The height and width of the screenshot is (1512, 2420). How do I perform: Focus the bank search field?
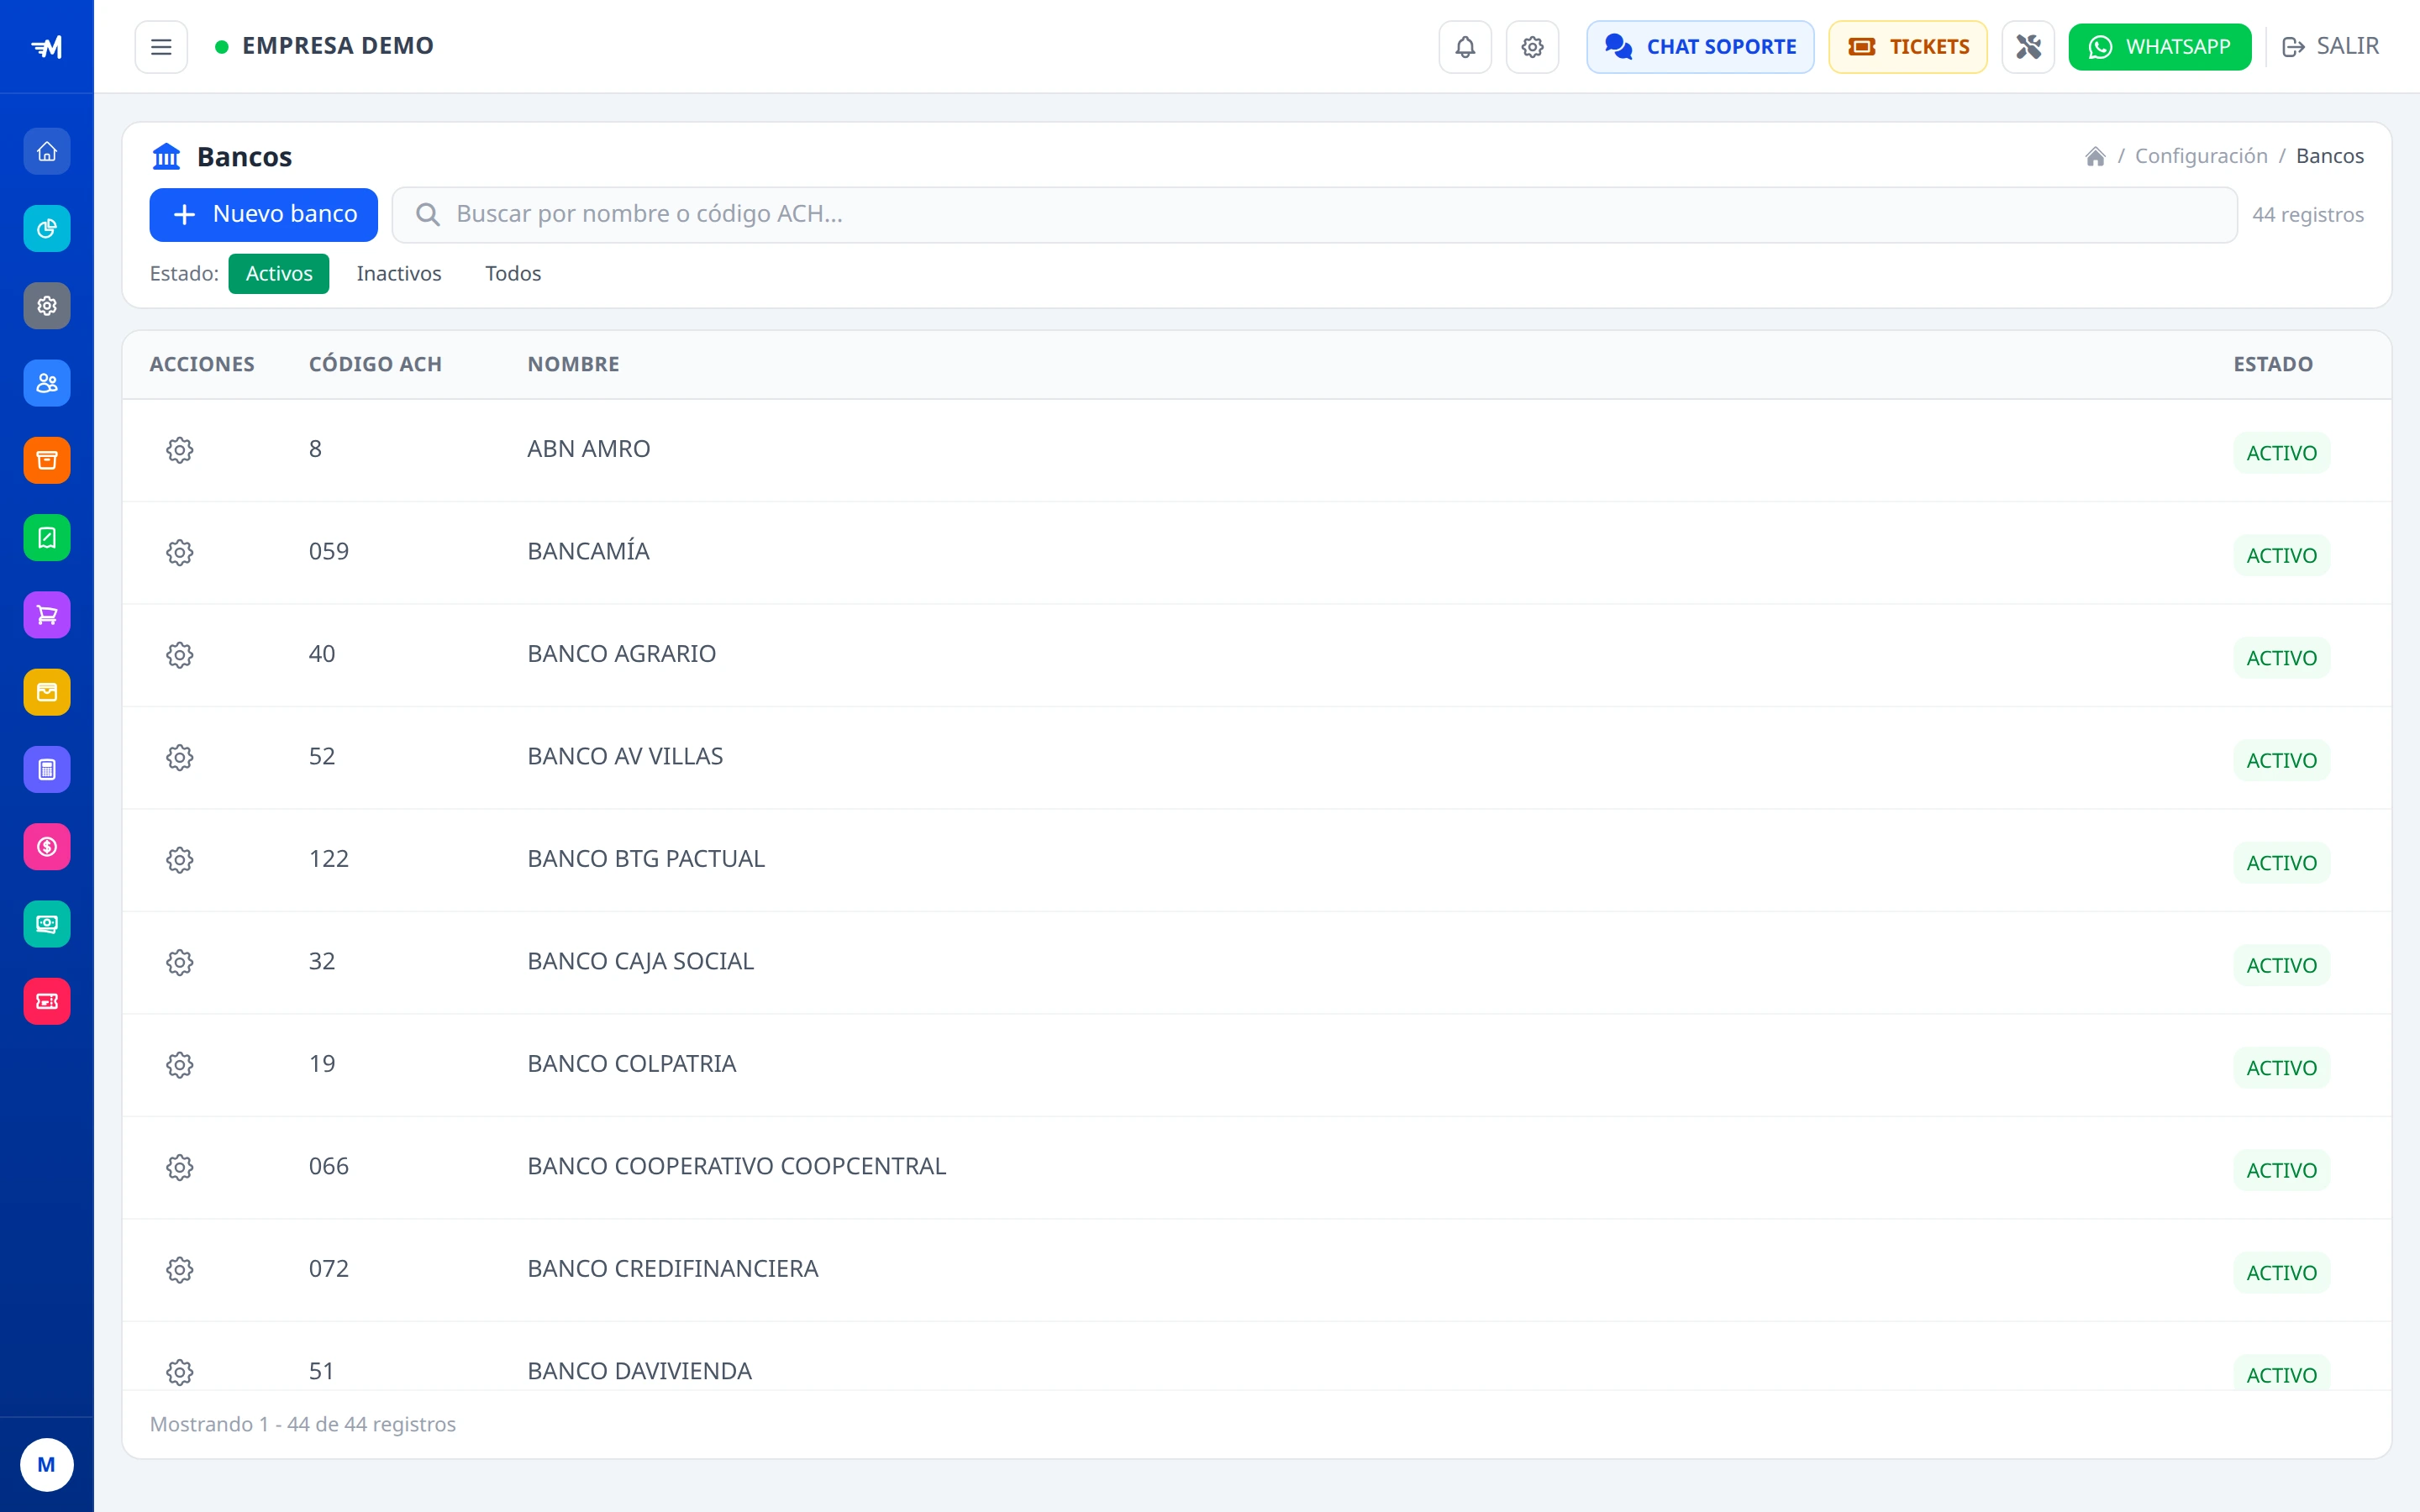[1314, 215]
